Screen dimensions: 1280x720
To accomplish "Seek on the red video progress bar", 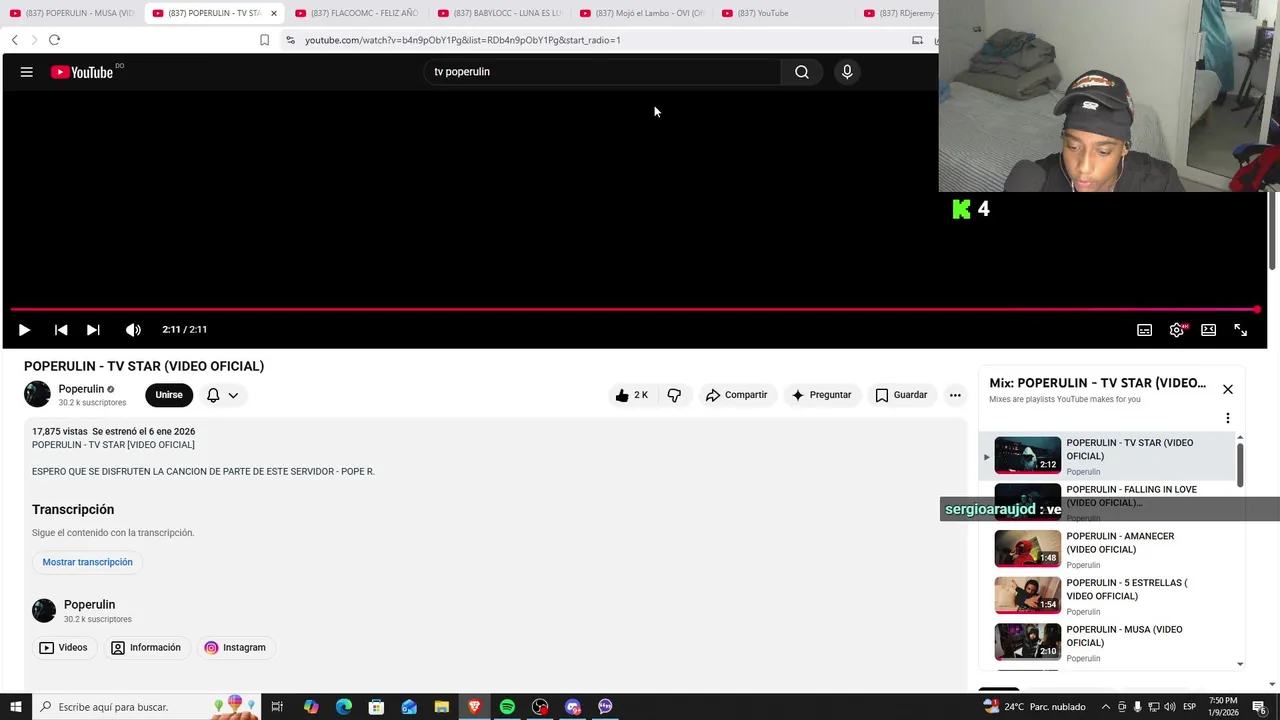I will coord(634,309).
